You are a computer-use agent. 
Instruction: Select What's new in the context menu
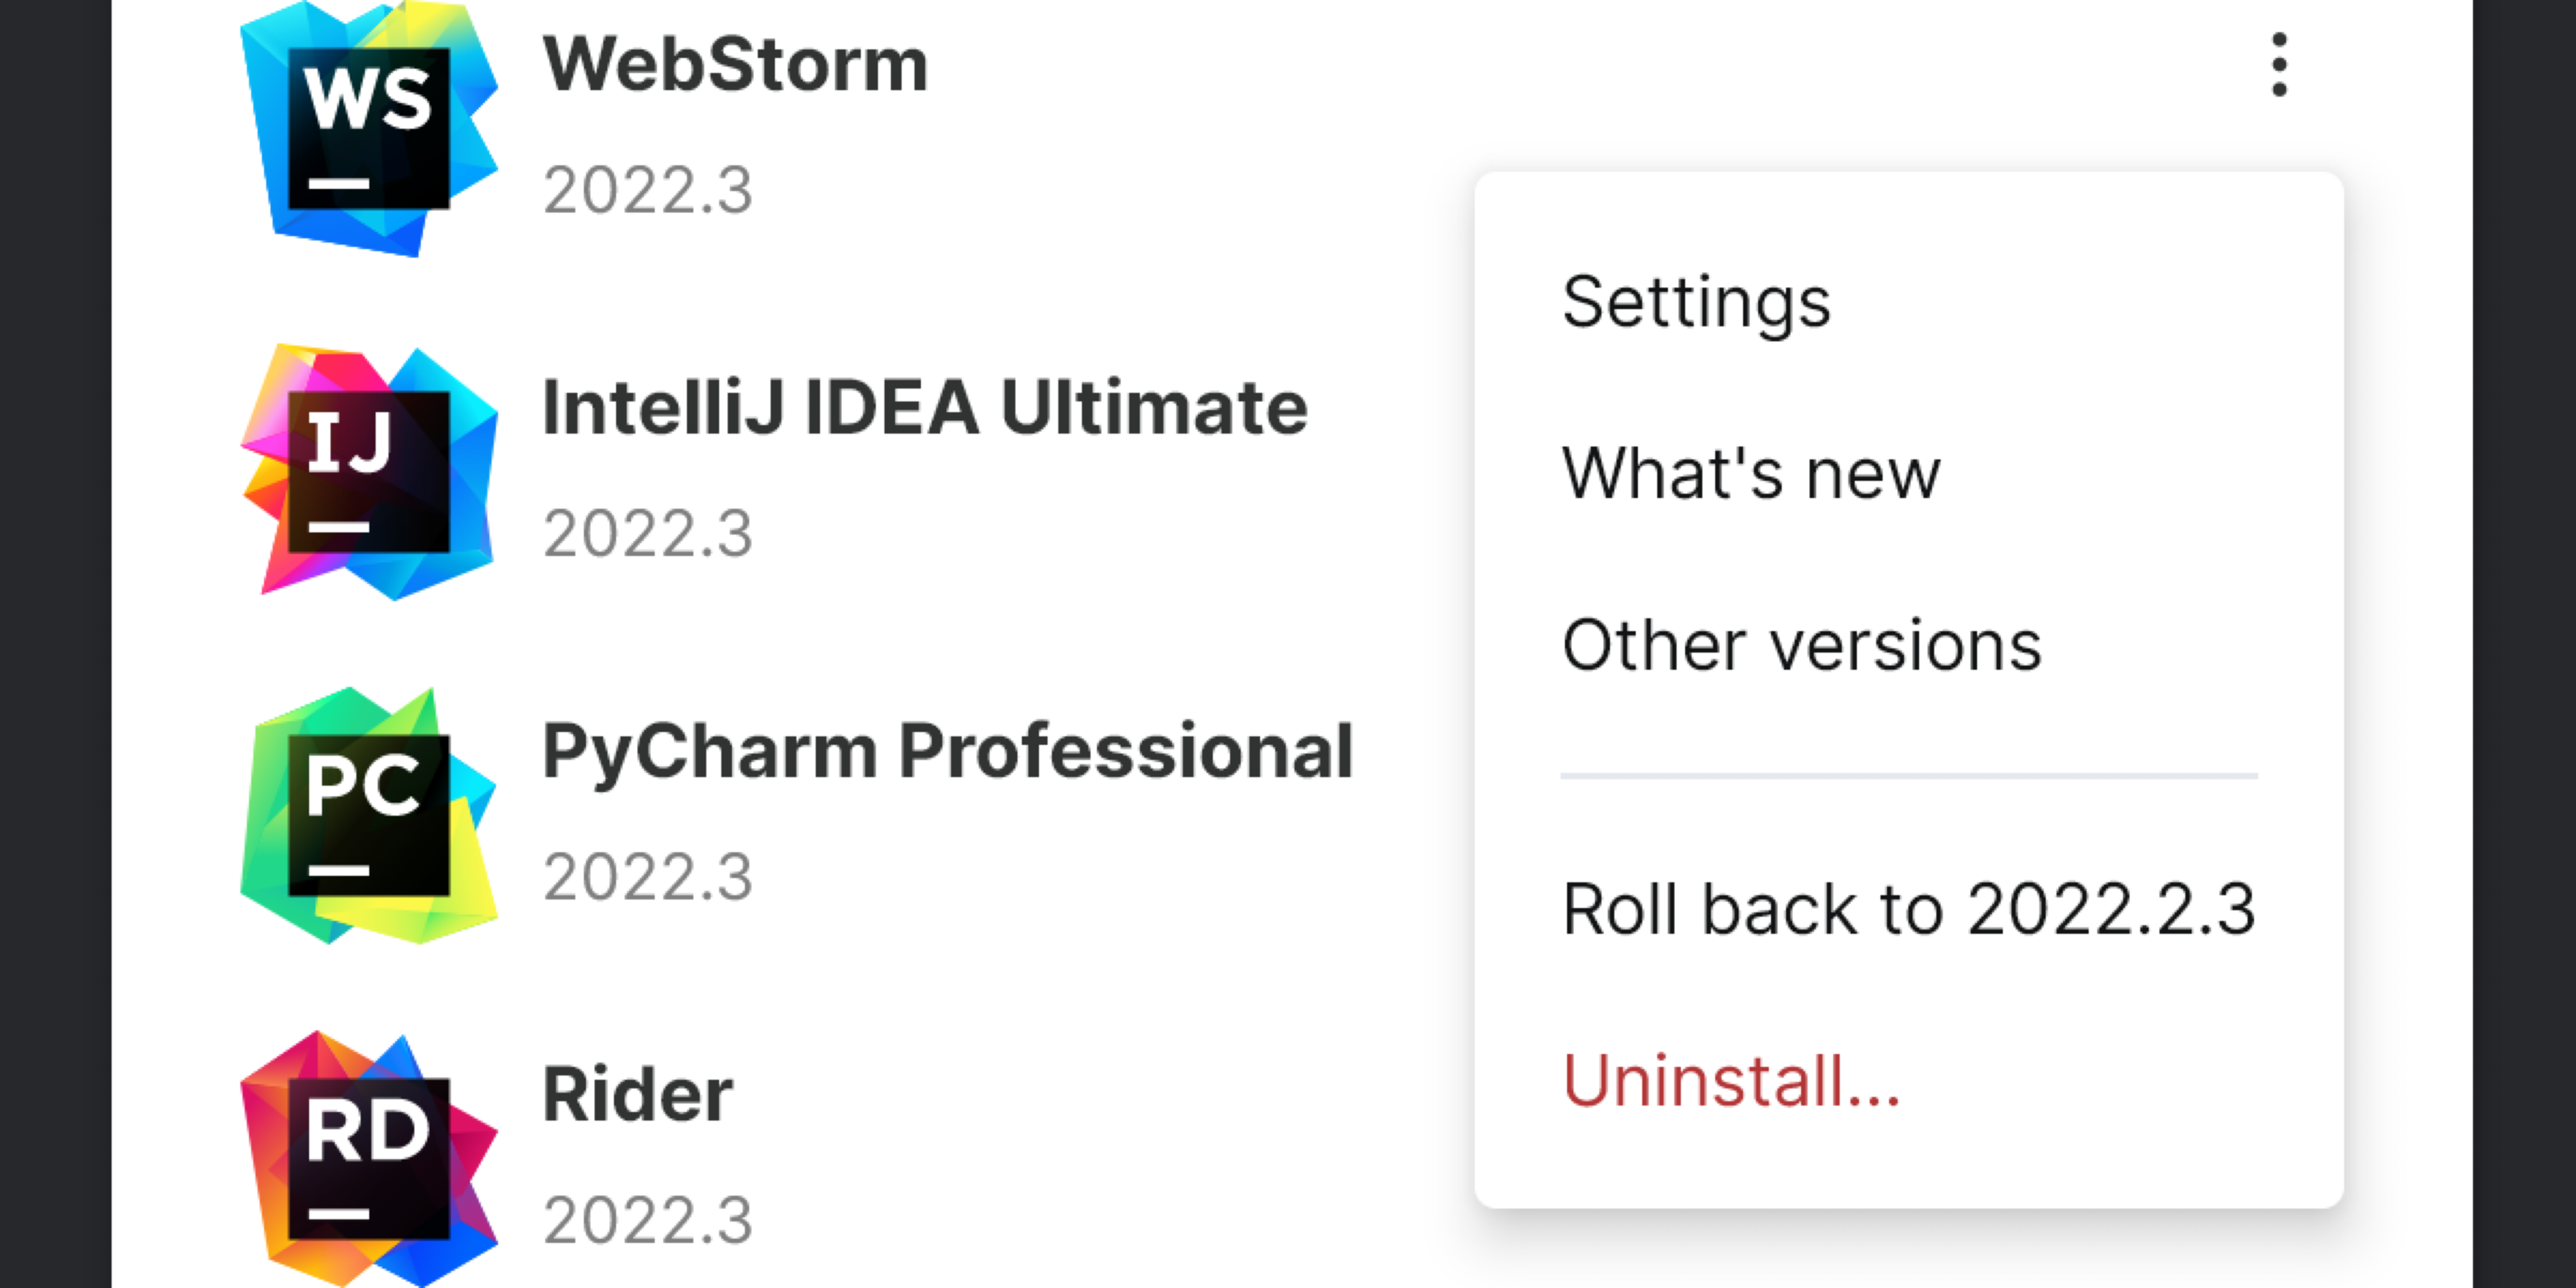[x=1750, y=472]
